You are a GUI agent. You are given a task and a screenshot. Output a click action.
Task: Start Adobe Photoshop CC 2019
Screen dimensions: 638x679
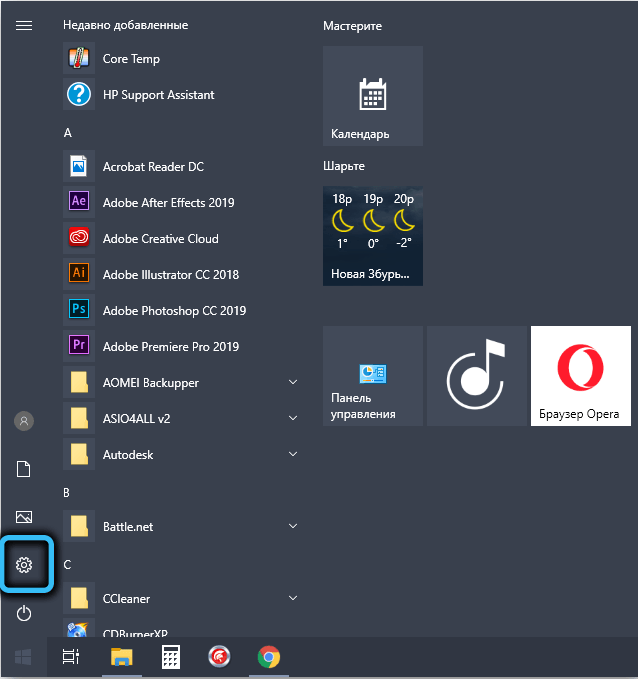click(x=181, y=310)
